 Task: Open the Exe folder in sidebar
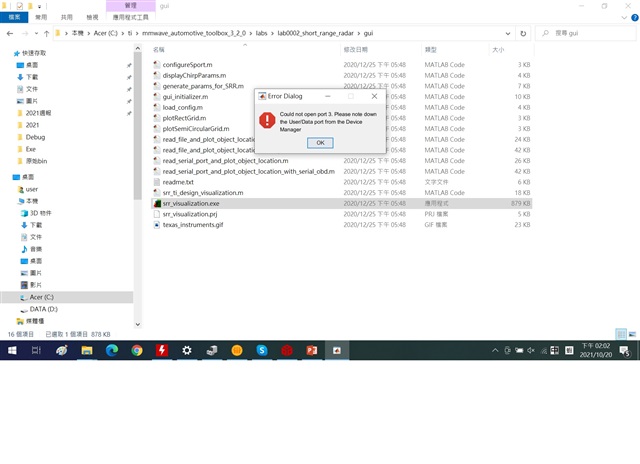tap(31, 149)
